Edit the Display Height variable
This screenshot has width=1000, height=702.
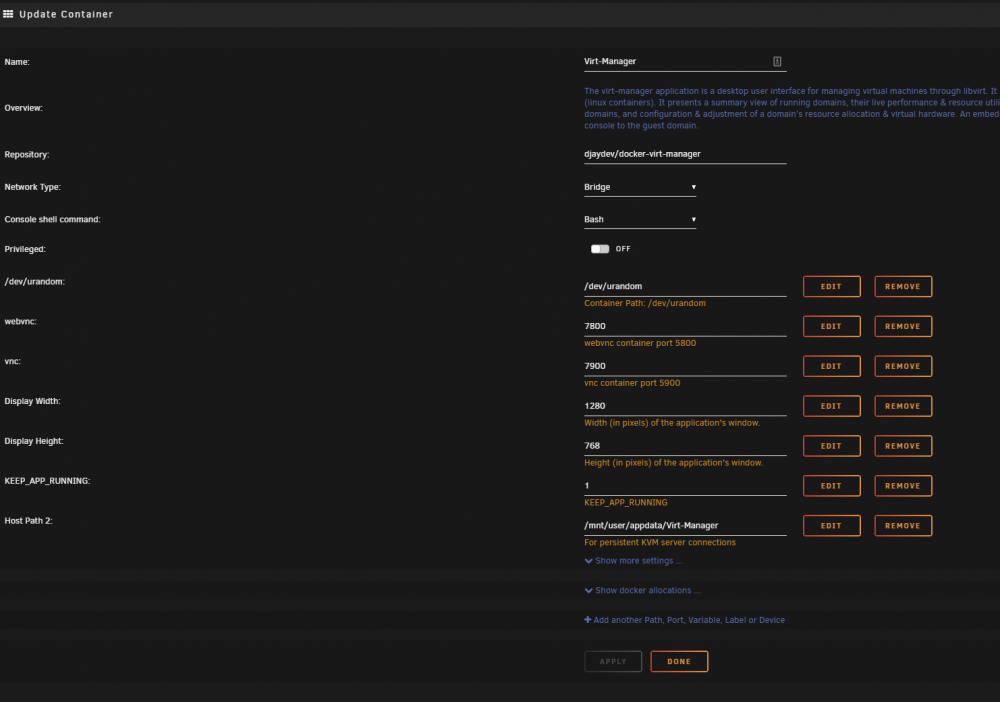(832, 446)
